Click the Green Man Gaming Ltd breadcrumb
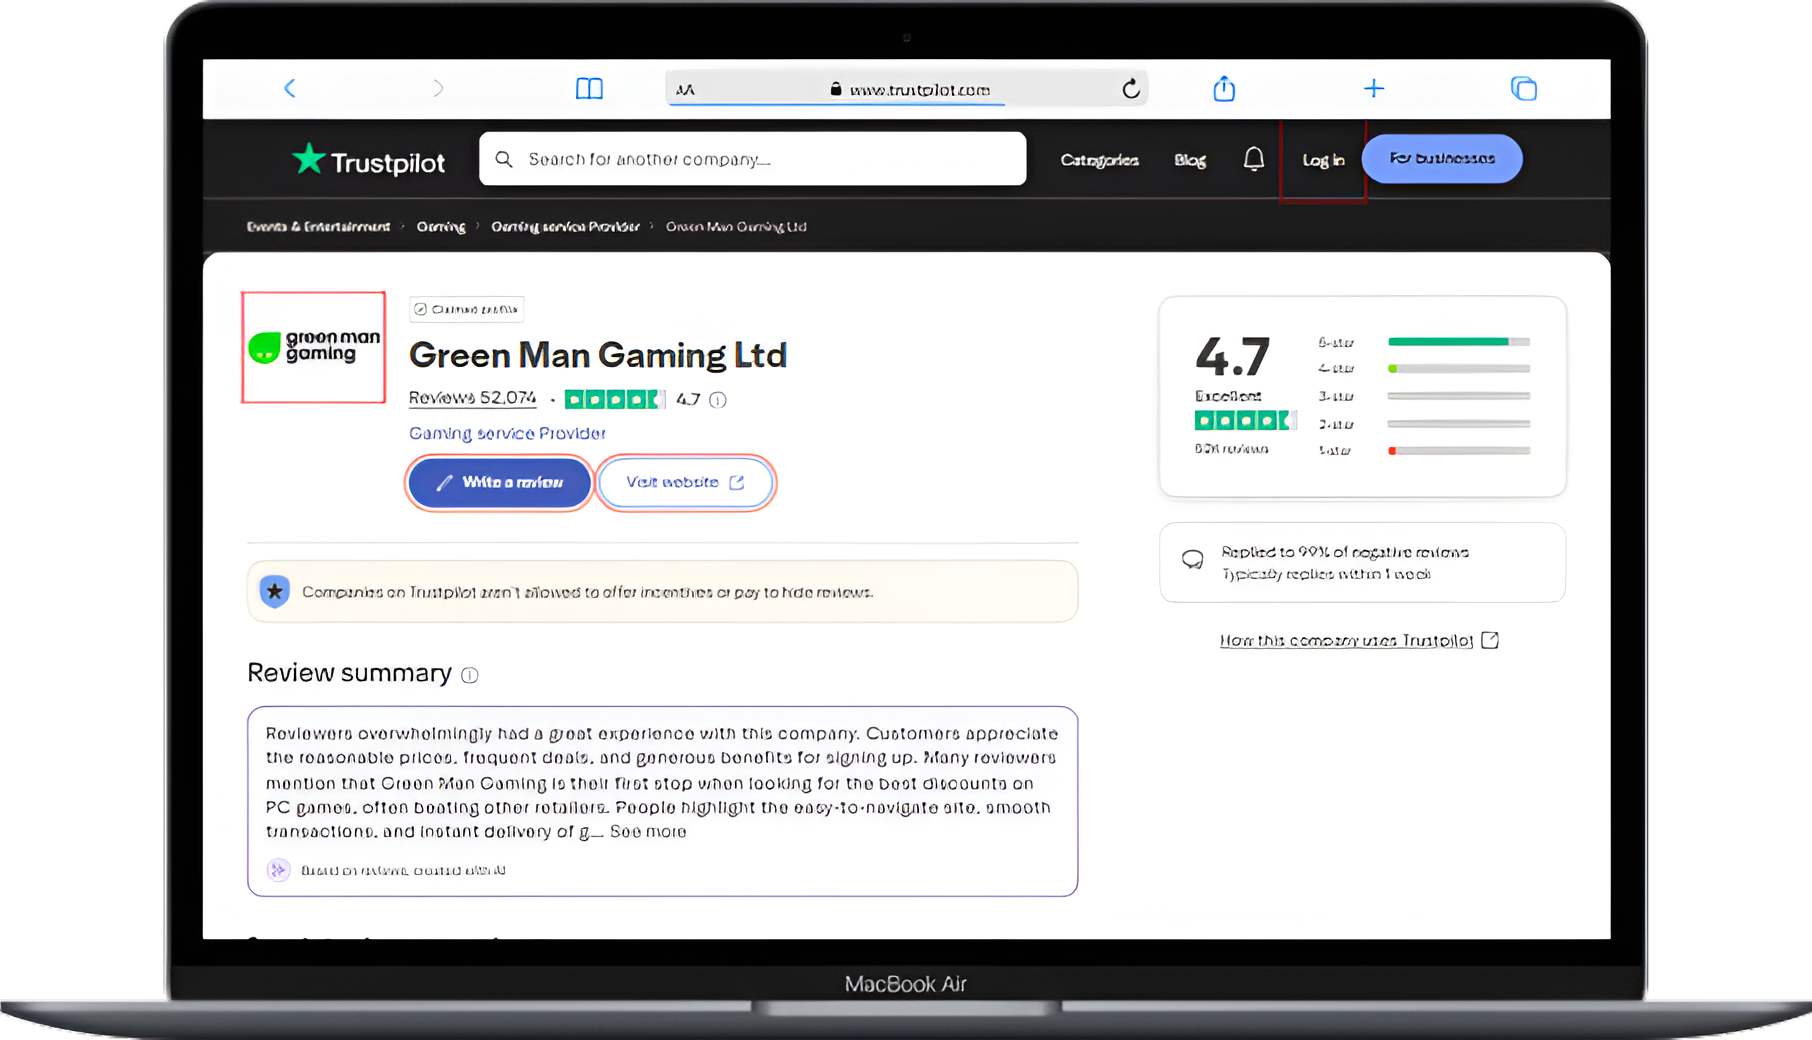 pyautogui.click(x=736, y=227)
